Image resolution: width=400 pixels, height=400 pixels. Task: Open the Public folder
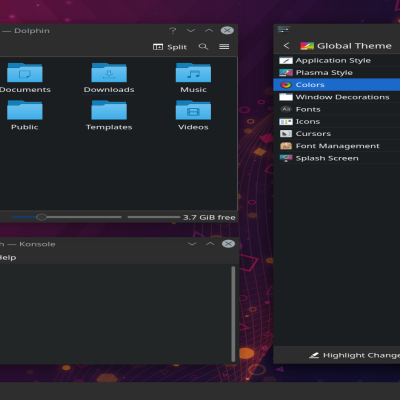[25, 115]
